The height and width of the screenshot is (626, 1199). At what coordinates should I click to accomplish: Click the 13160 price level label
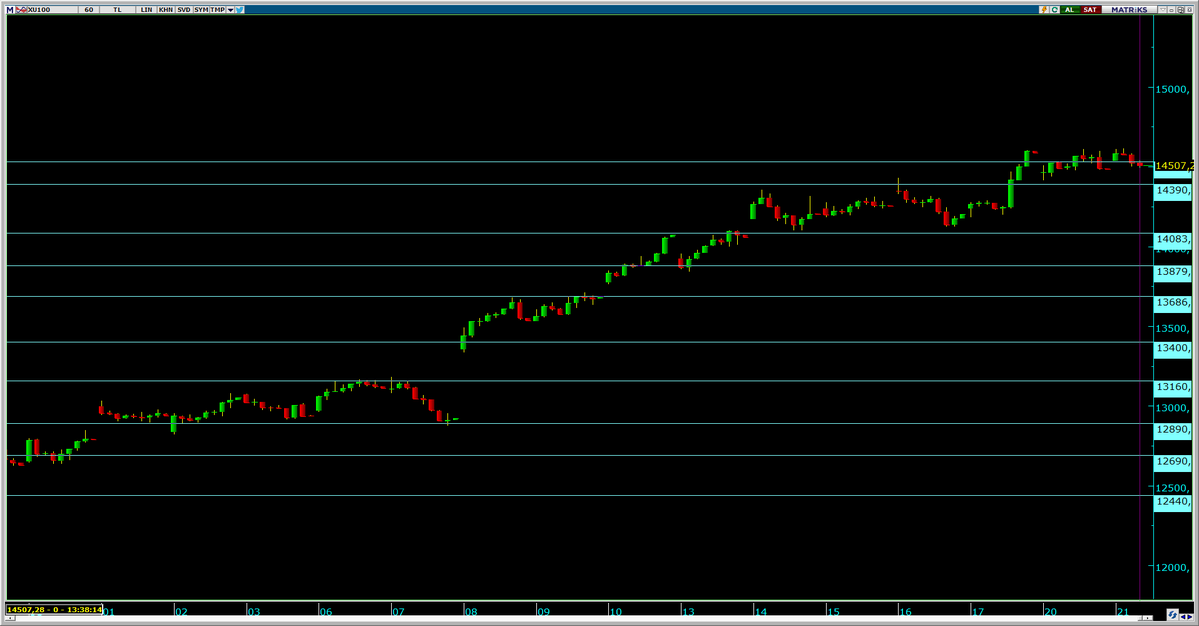point(1172,388)
